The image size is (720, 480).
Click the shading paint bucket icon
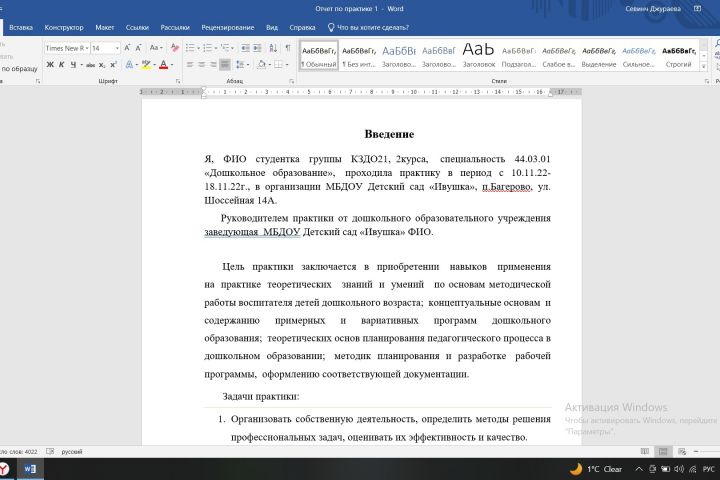click(x=261, y=65)
